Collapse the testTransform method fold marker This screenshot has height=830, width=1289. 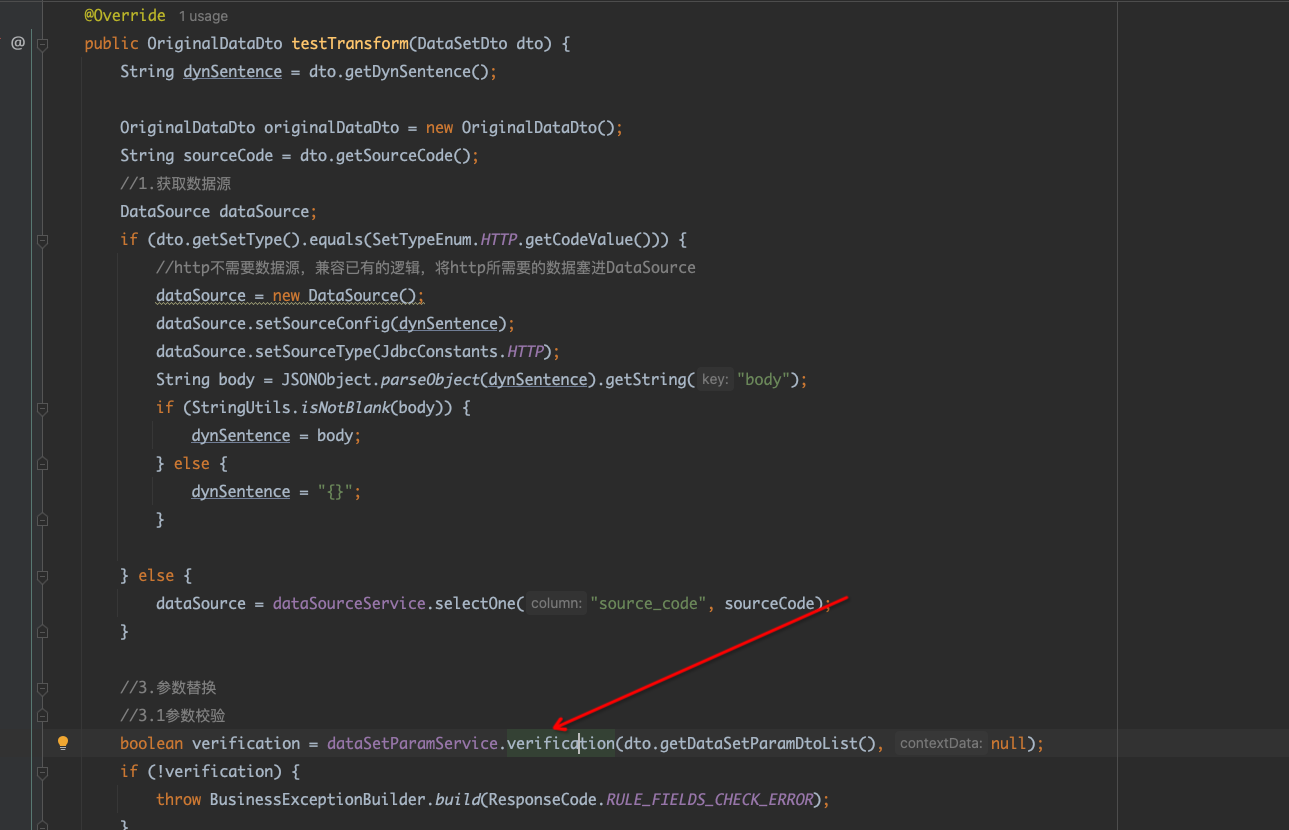(x=42, y=43)
